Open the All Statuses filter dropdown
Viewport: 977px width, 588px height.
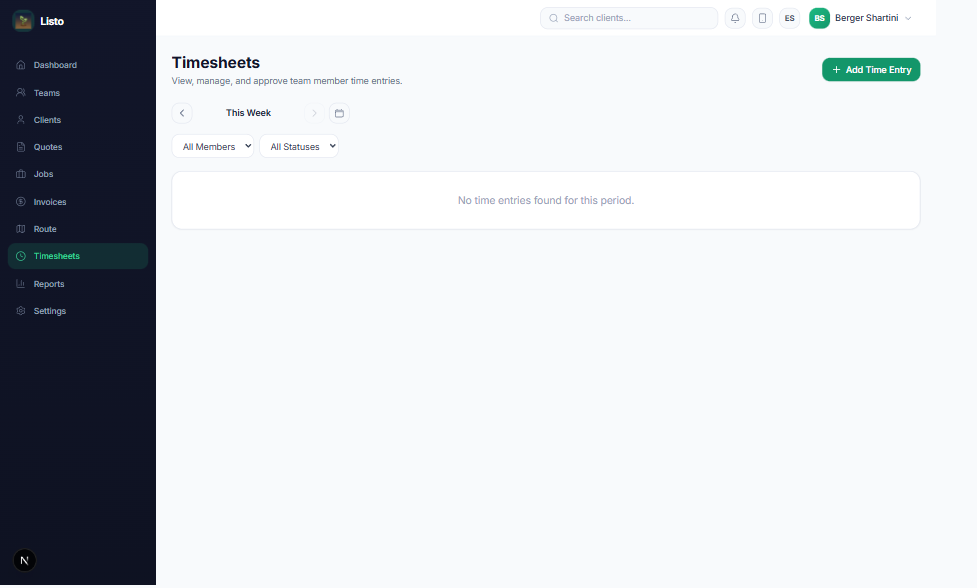(299, 146)
